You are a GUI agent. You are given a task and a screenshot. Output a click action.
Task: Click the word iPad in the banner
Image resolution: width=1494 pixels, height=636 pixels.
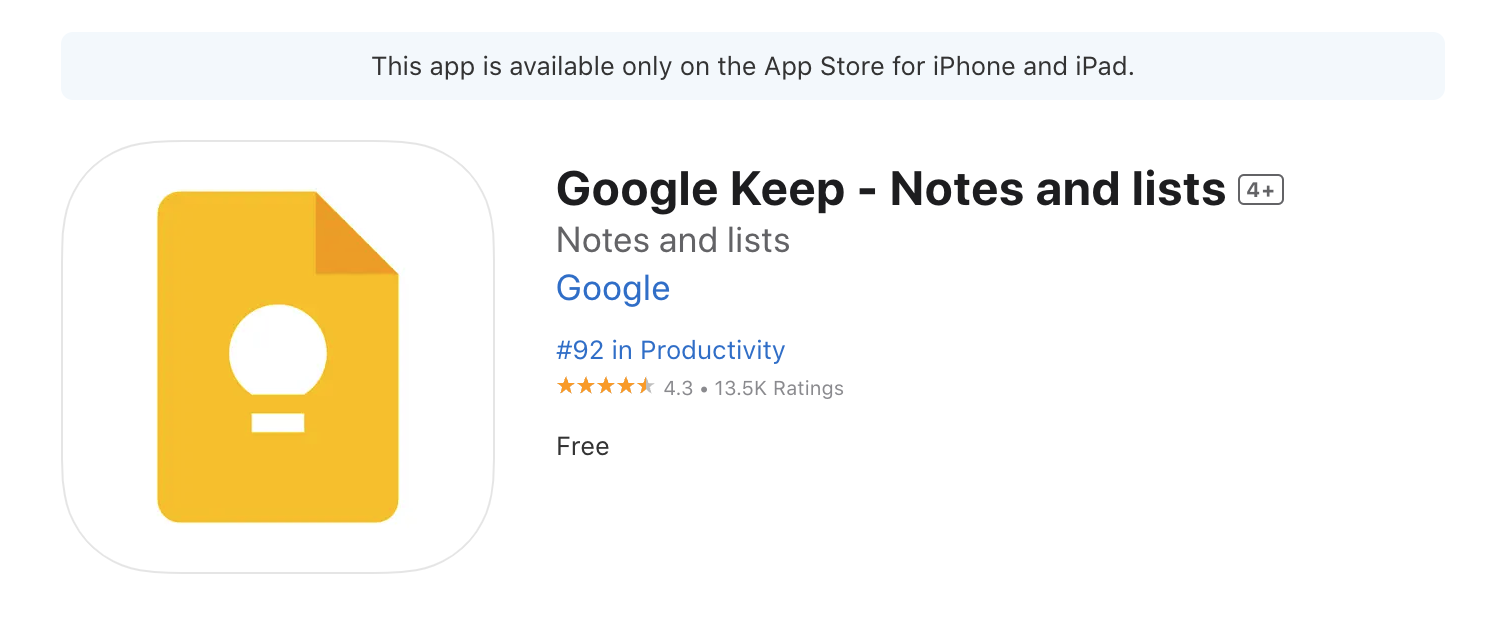(1101, 66)
